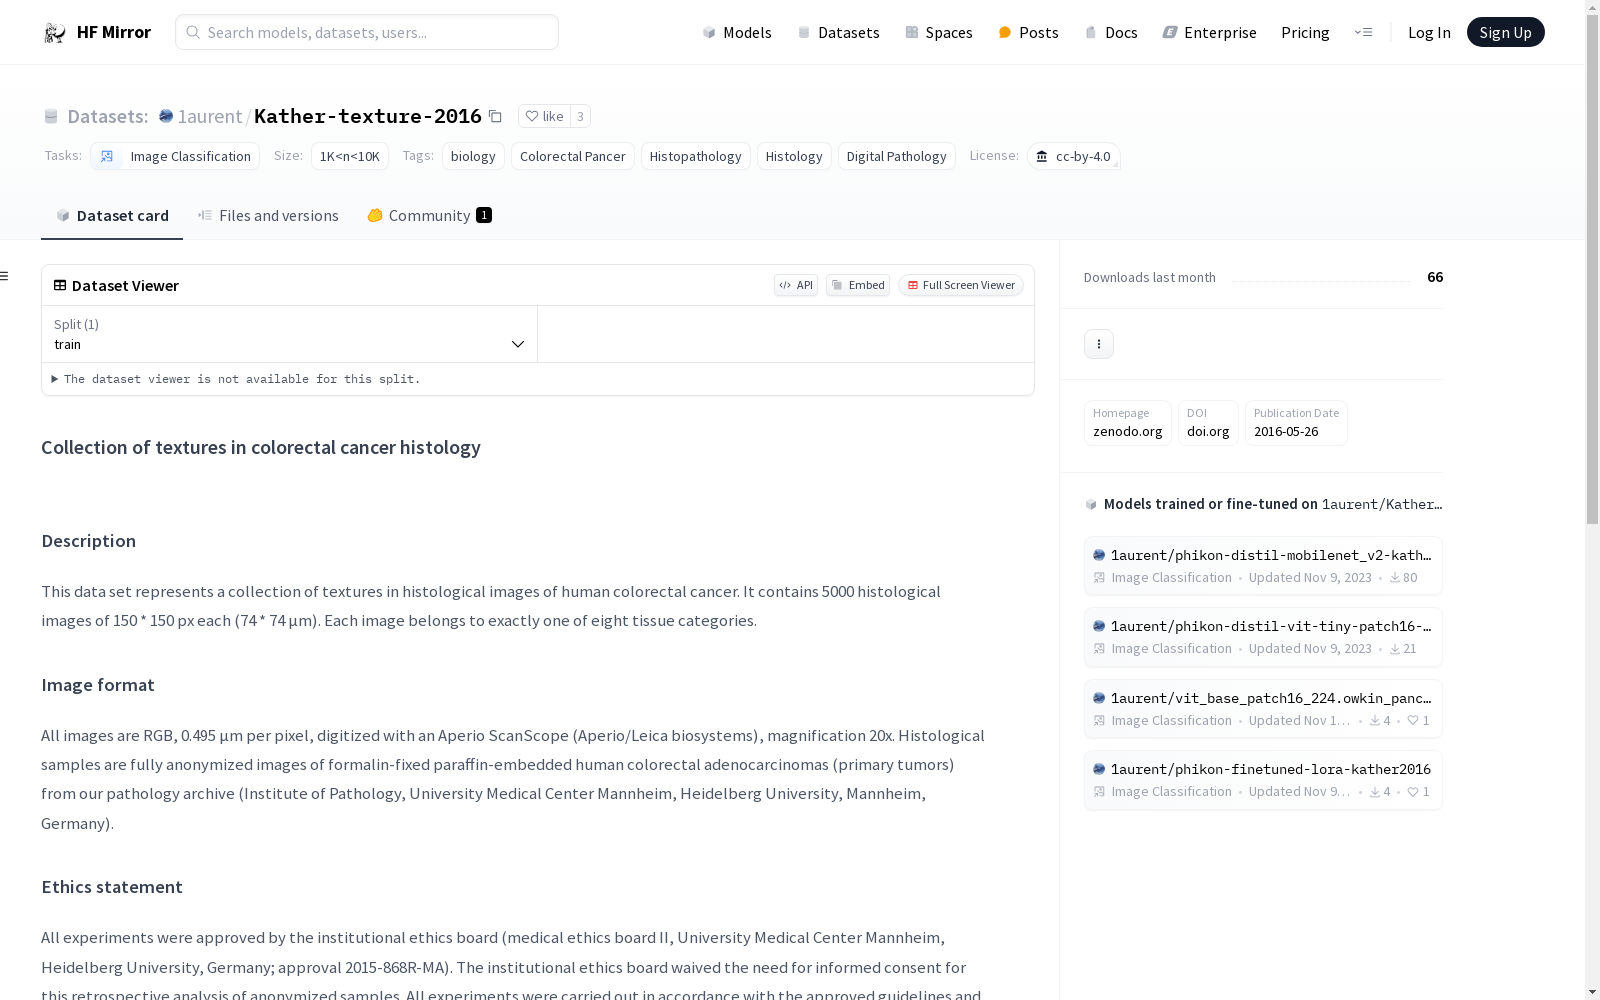
Task: Open the phikon-distil-mobilenet_v2 model card
Action: click(x=1263, y=566)
